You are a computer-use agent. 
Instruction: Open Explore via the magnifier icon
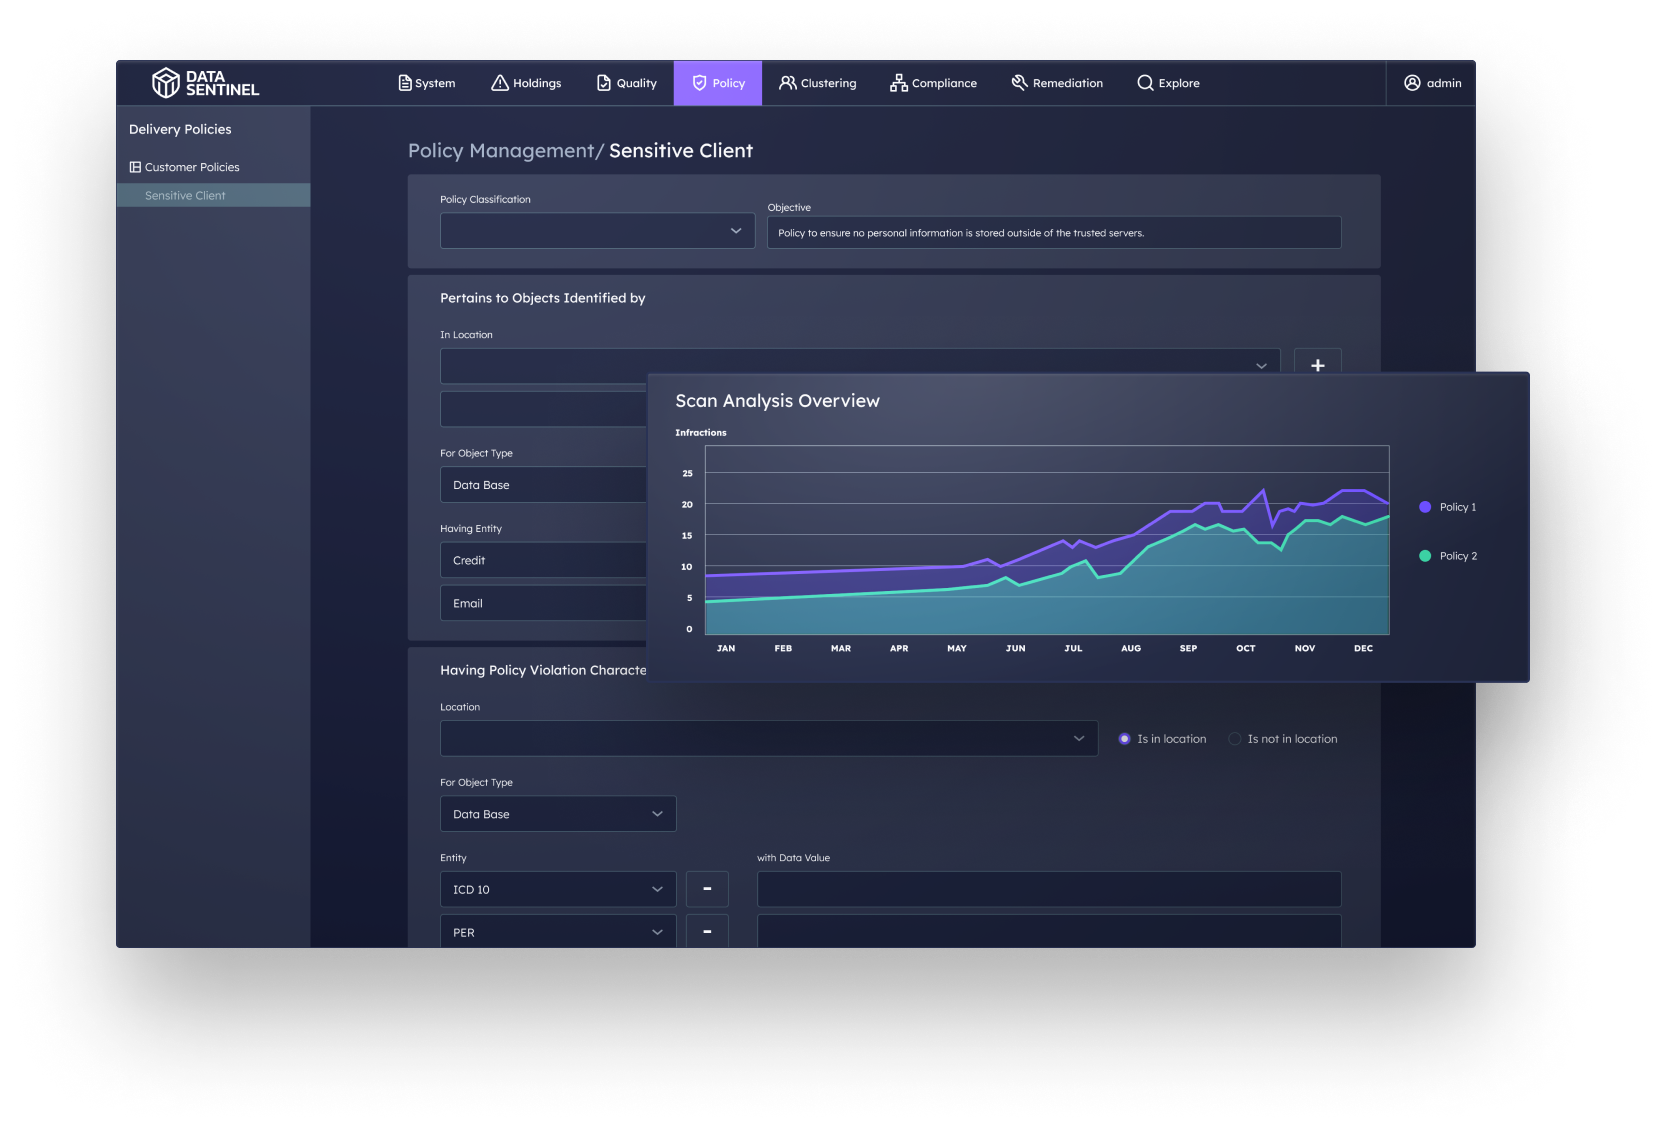point(1144,83)
